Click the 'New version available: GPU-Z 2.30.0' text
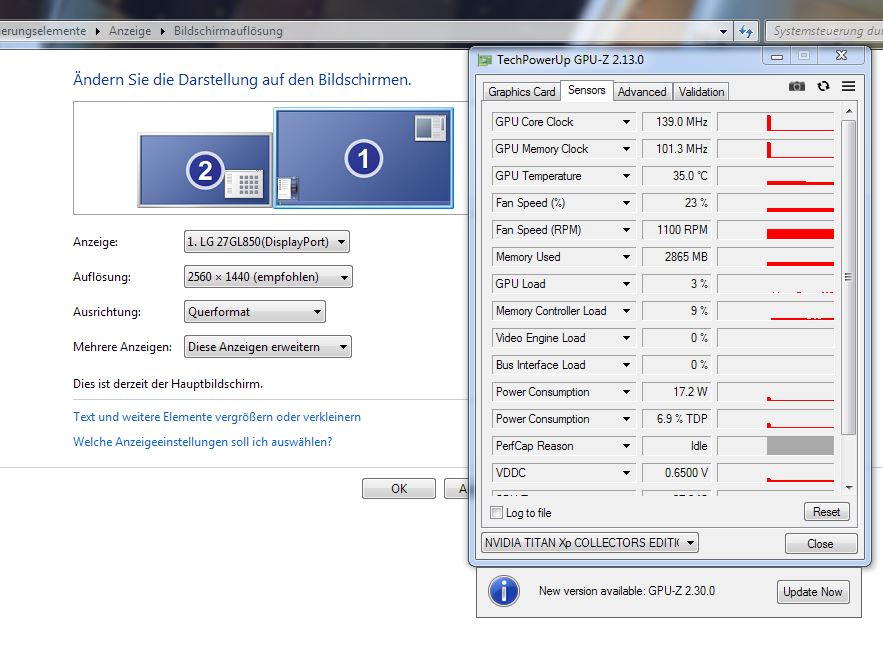 pyautogui.click(x=627, y=591)
